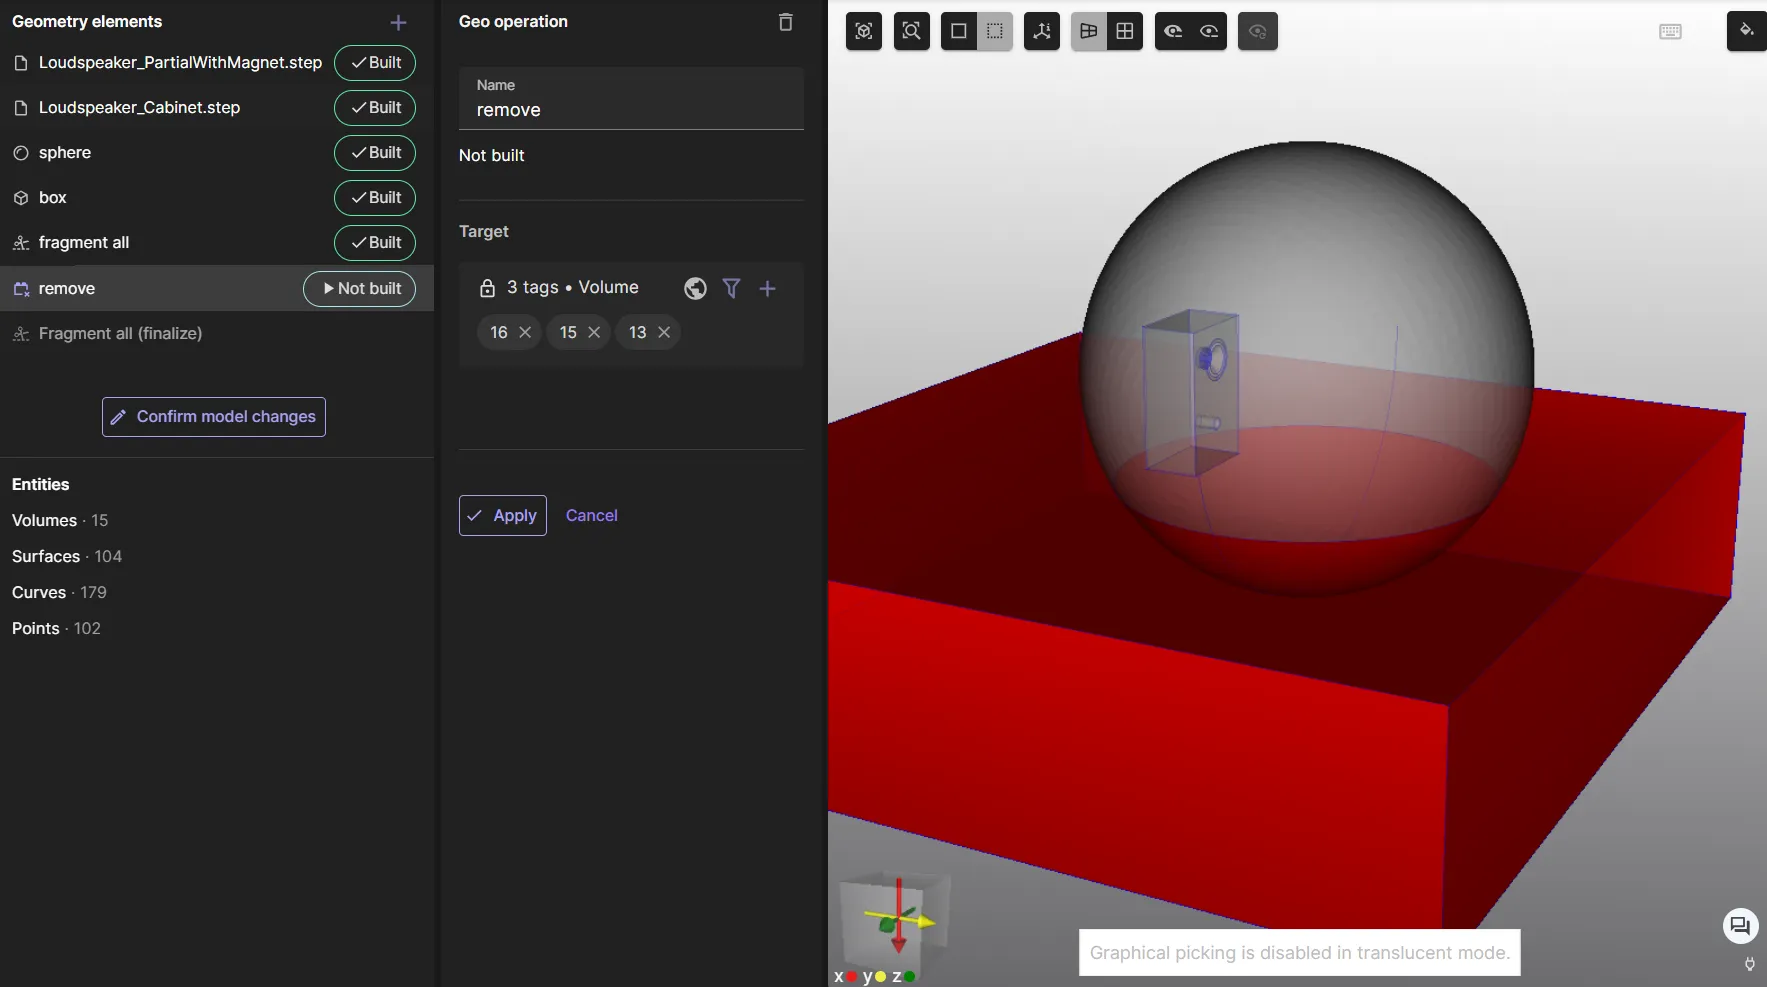Click the translucent mode picking notice
This screenshot has width=1767, height=987.
click(x=1299, y=952)
